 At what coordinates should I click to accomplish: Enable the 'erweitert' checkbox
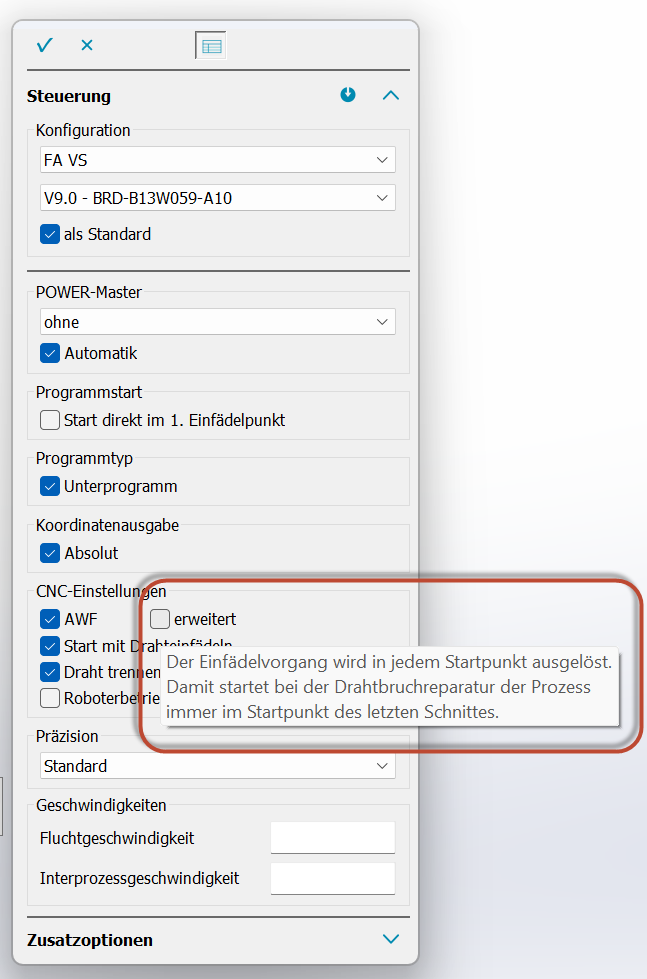[160, 619]
